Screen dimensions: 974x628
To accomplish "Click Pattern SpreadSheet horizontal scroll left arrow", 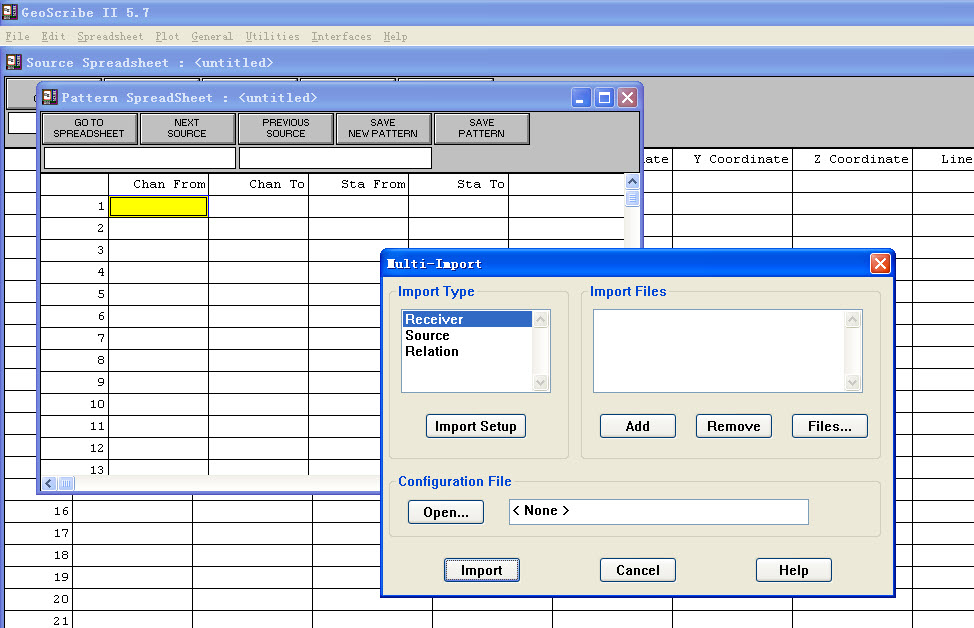I will pyautogui.click(x=49, y=483).
